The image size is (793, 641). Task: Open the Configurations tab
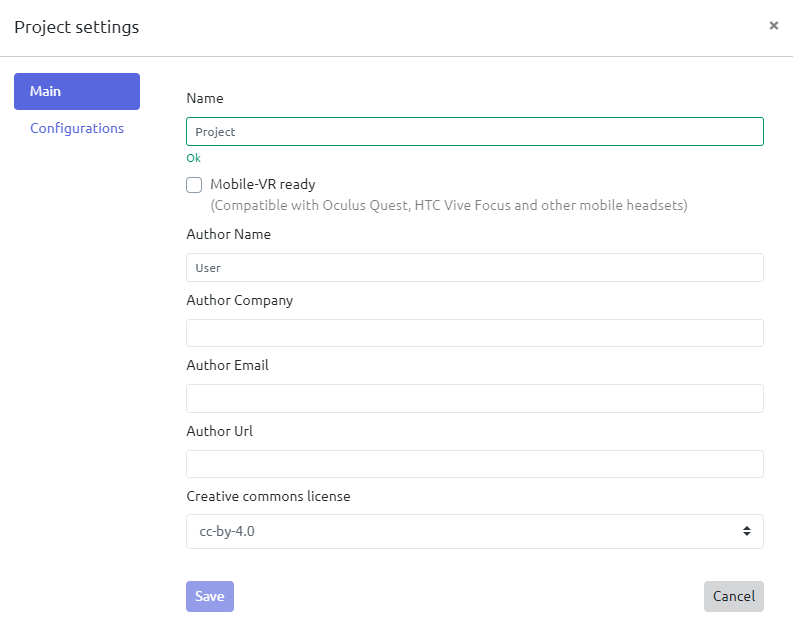click(x=77, y=128)
